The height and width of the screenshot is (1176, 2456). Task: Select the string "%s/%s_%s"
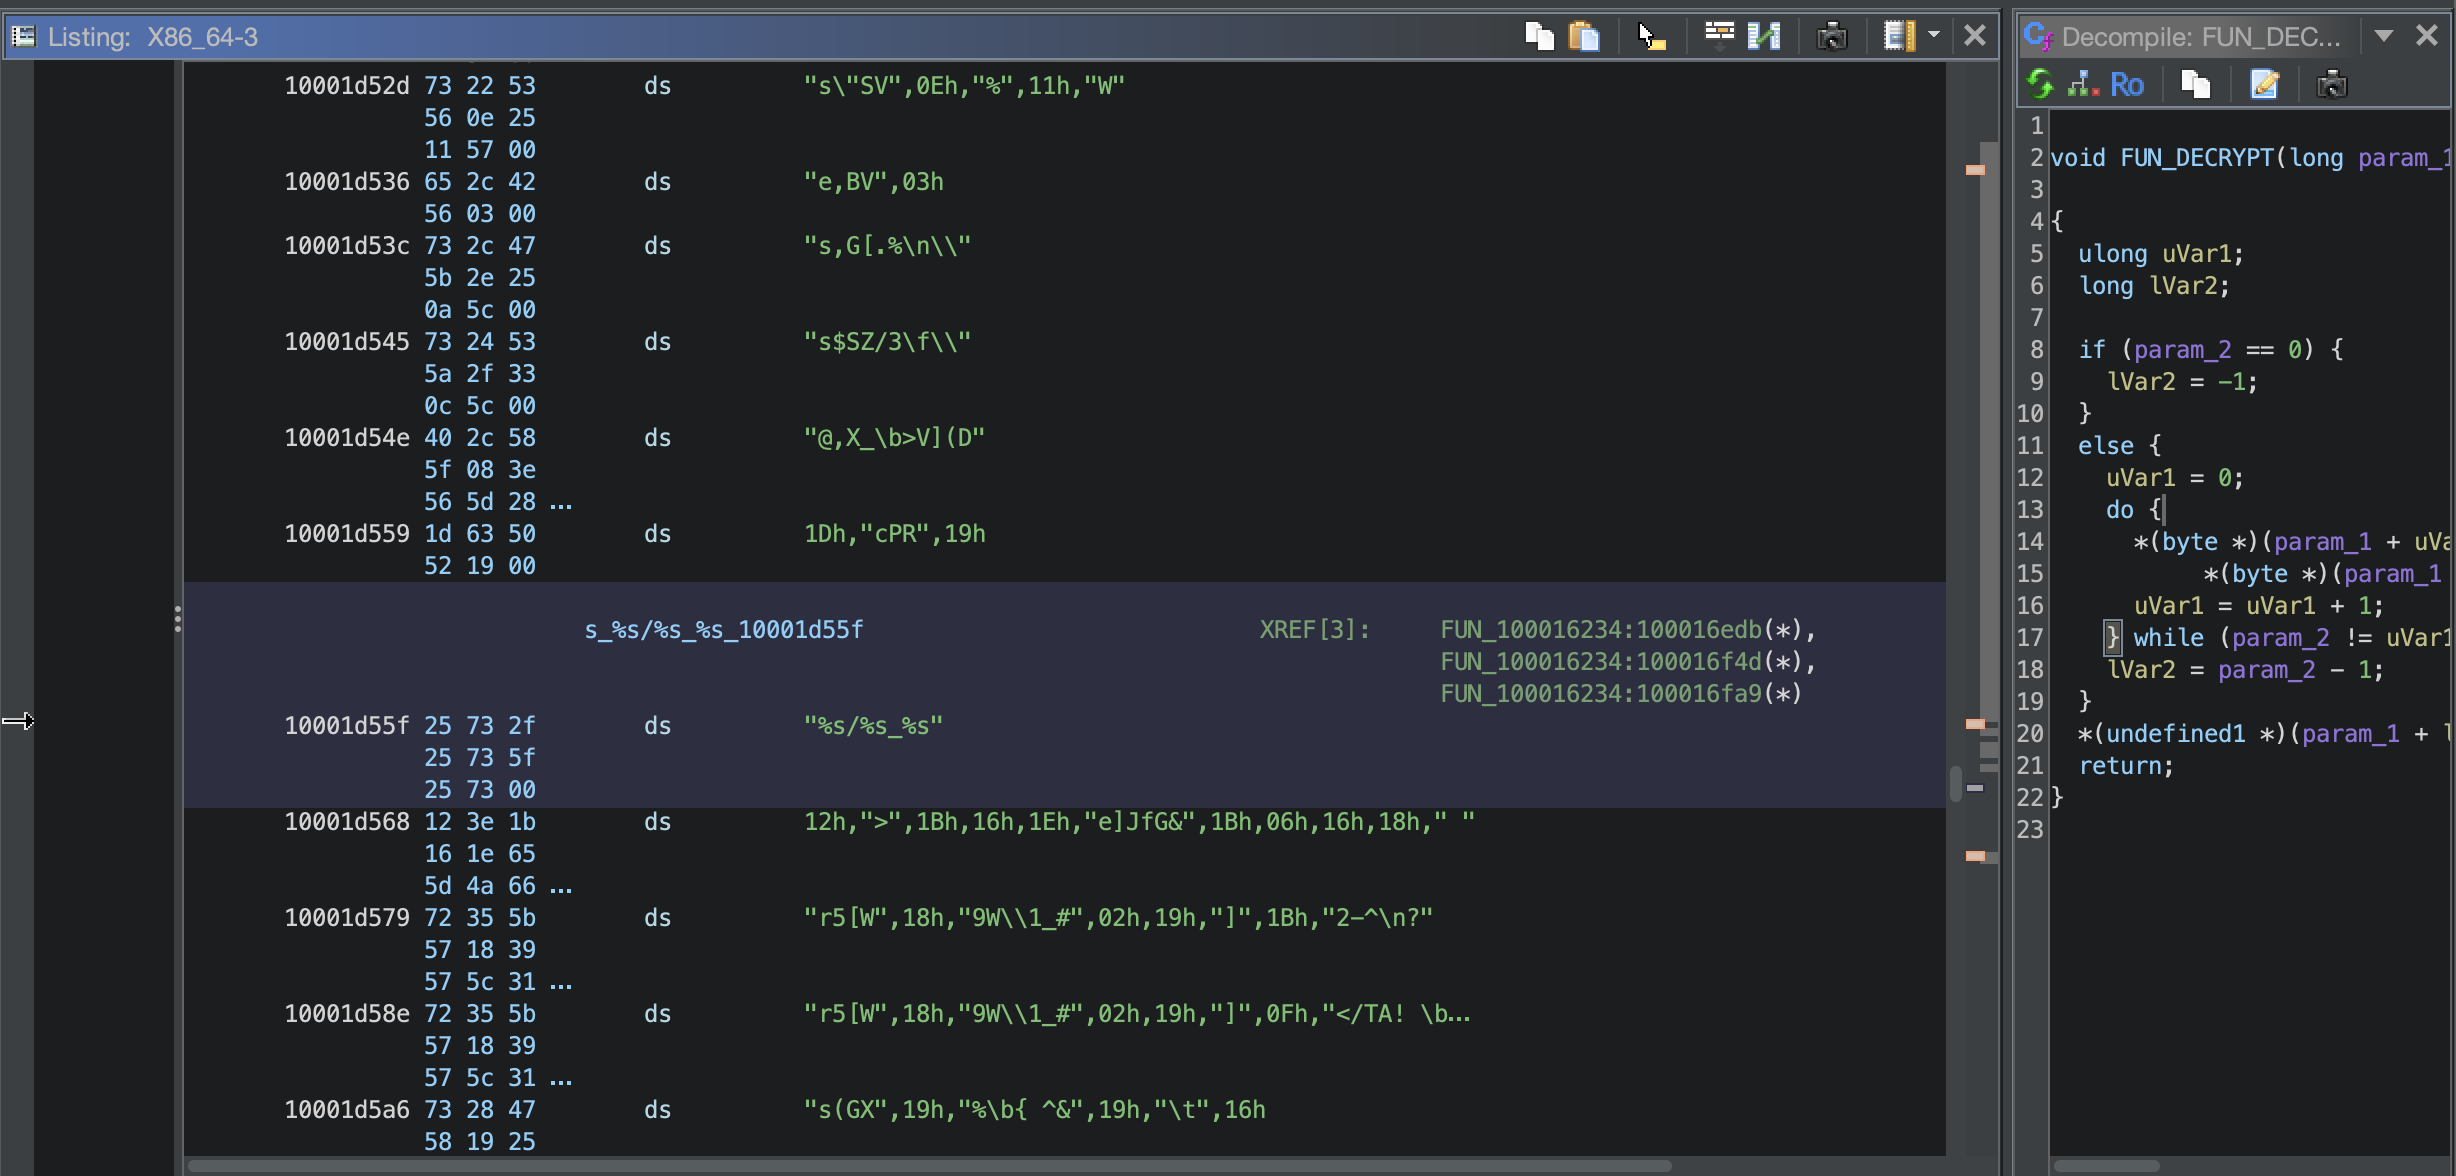pyautogui.click(x=874, y=726)
